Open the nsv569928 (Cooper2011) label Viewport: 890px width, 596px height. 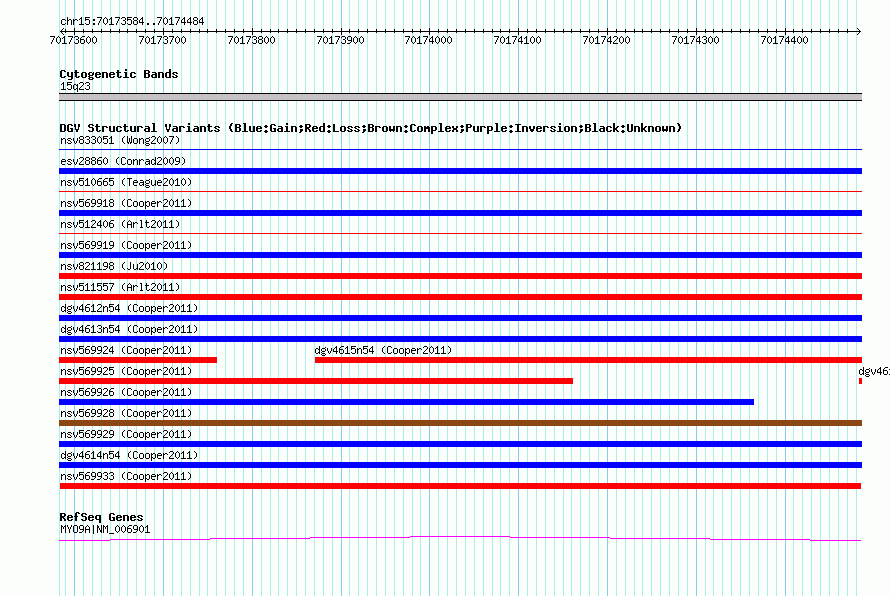coord(126,413)
